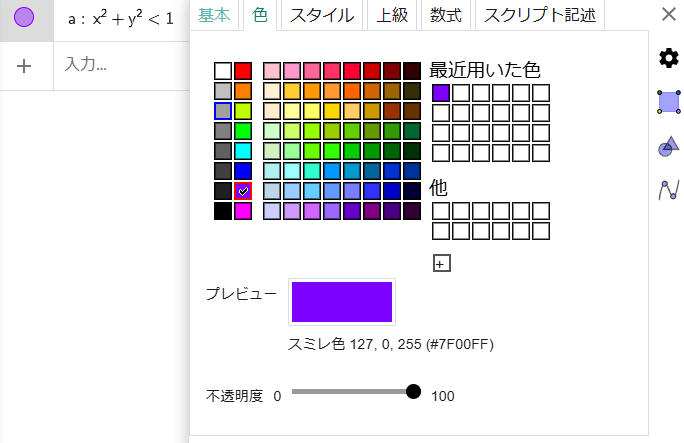Open the スクリプト記述 tab

(540, 15)
